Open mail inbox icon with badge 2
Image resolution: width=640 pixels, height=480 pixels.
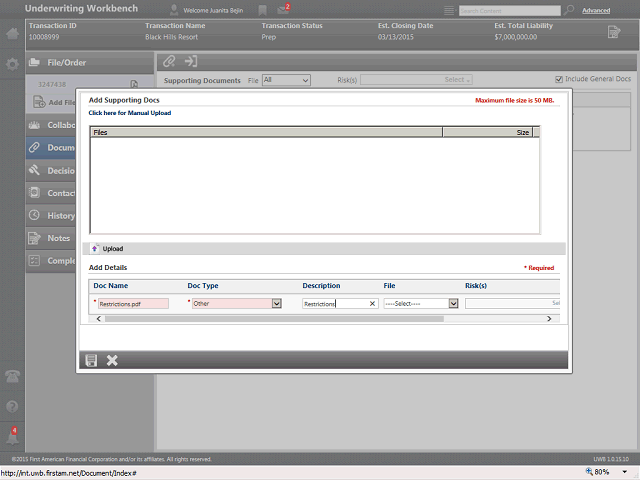tap(283, 9)
